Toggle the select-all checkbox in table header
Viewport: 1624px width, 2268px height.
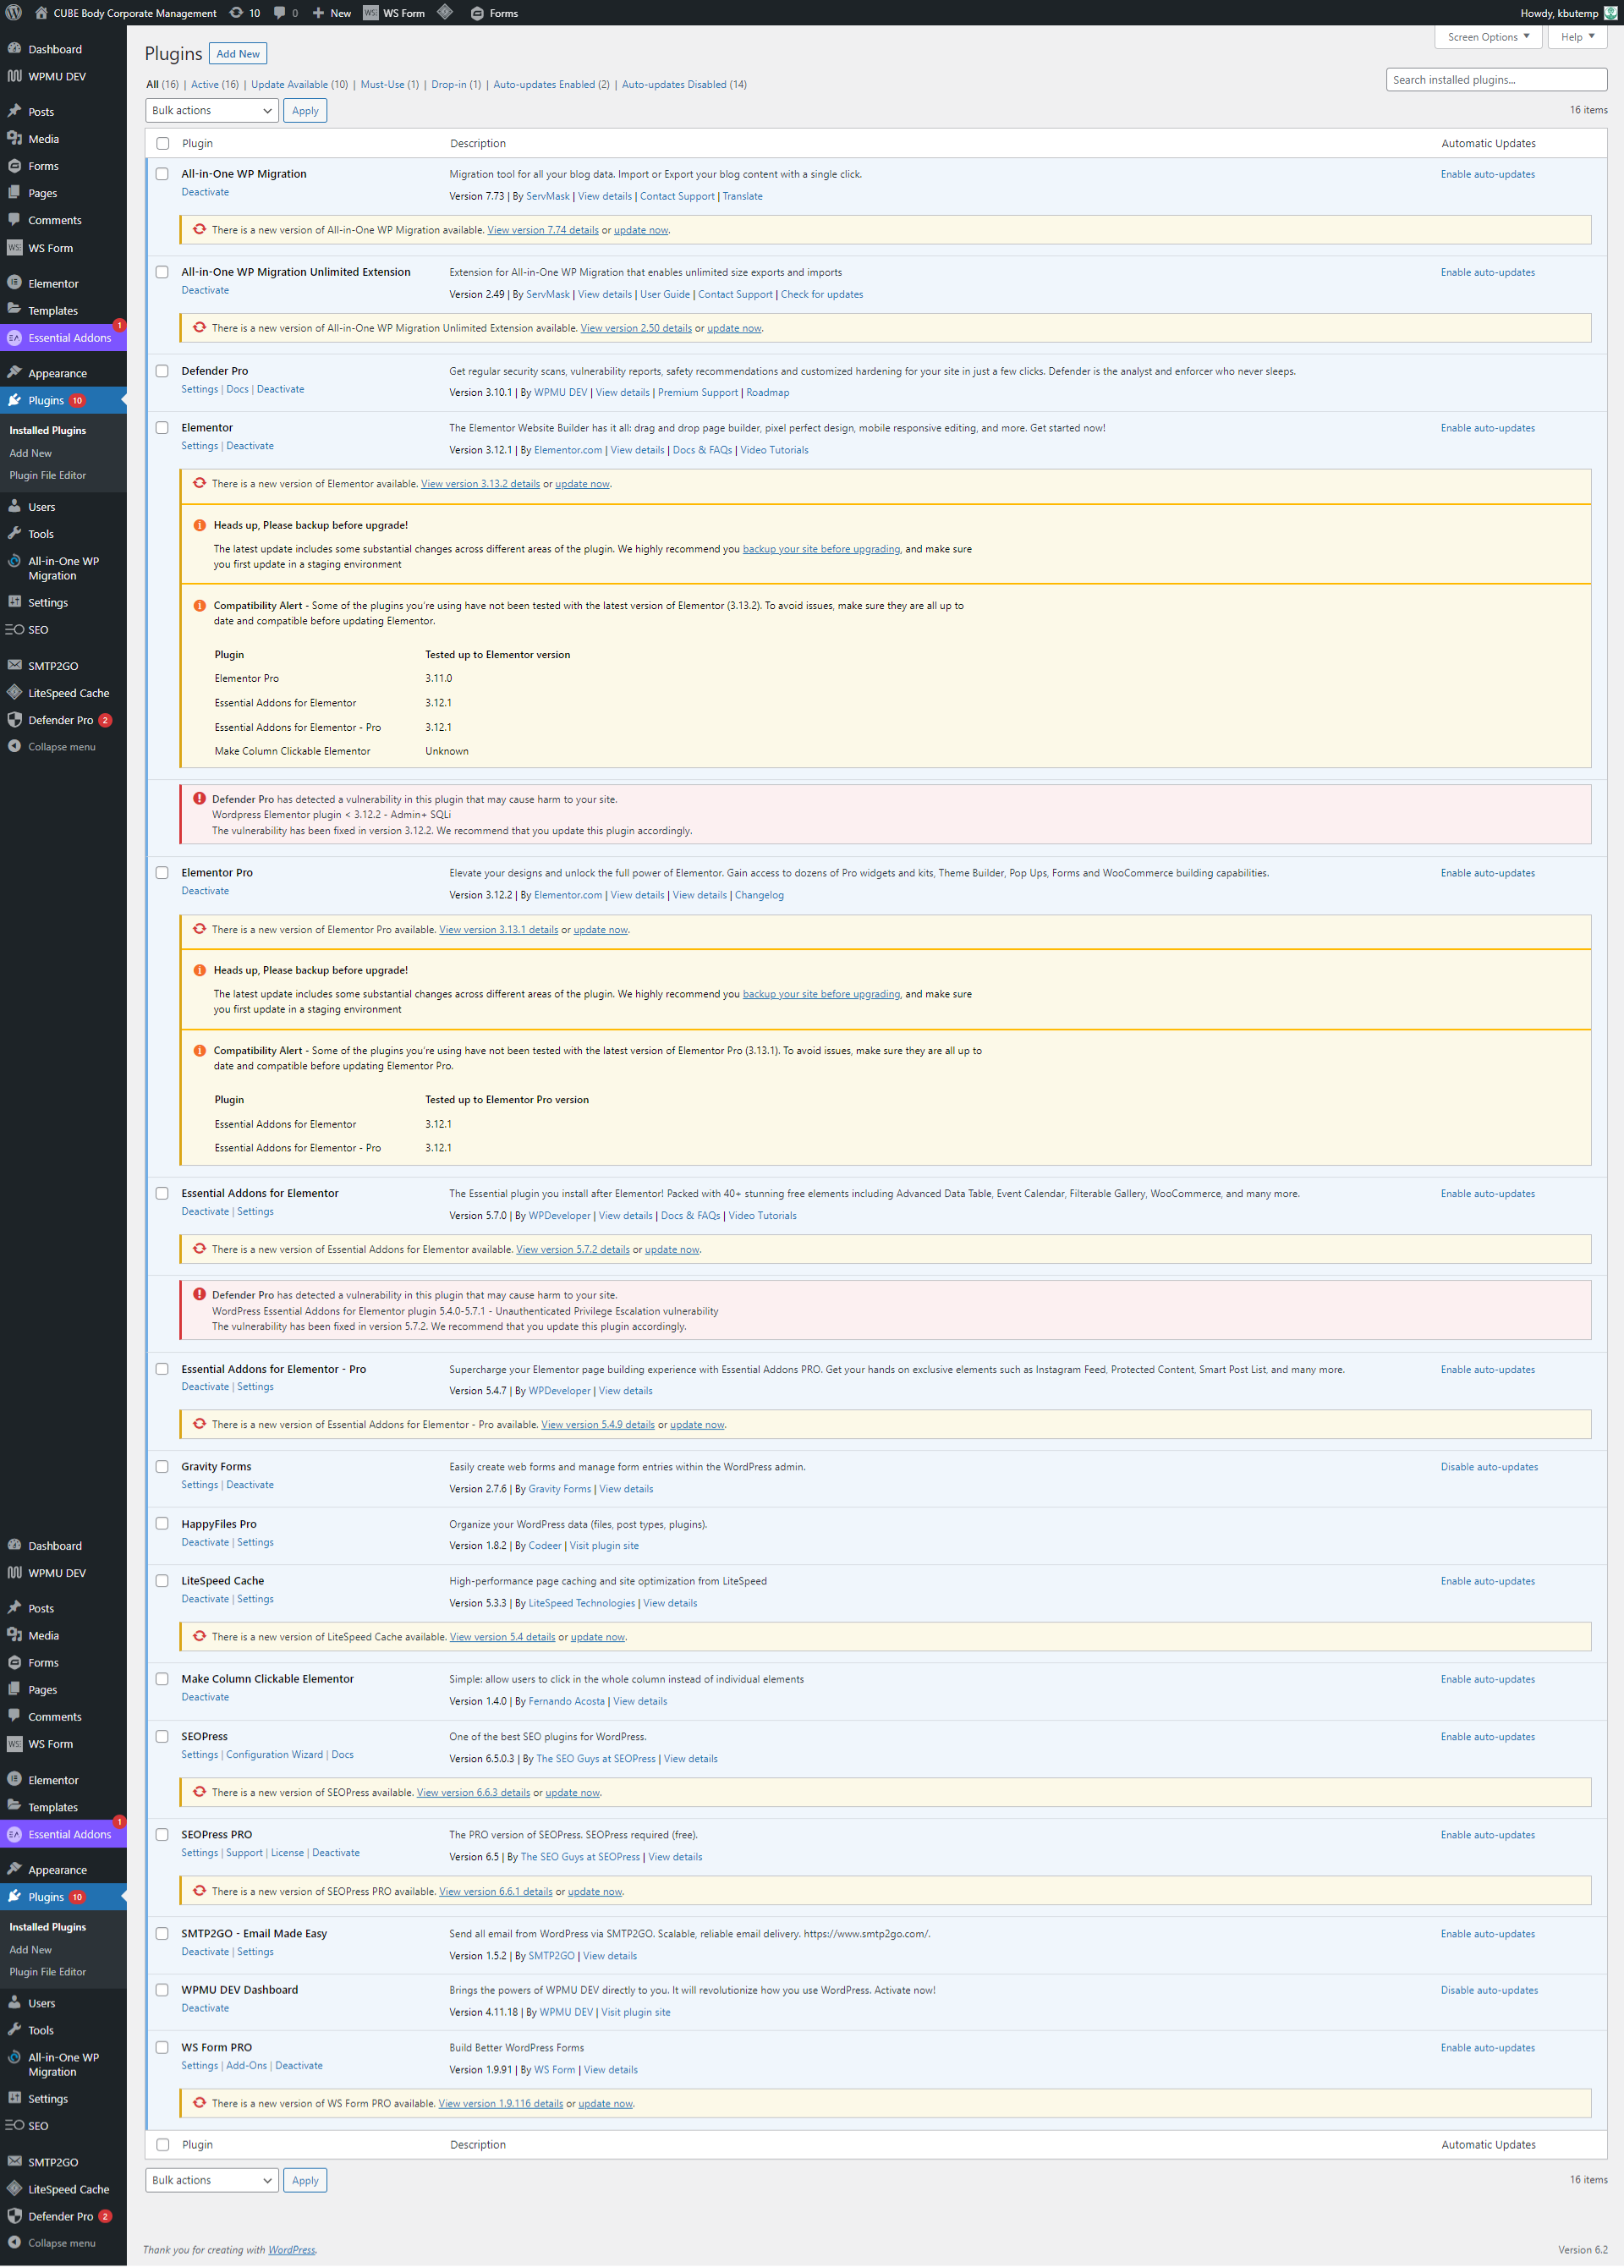click(x=163, y=144)
